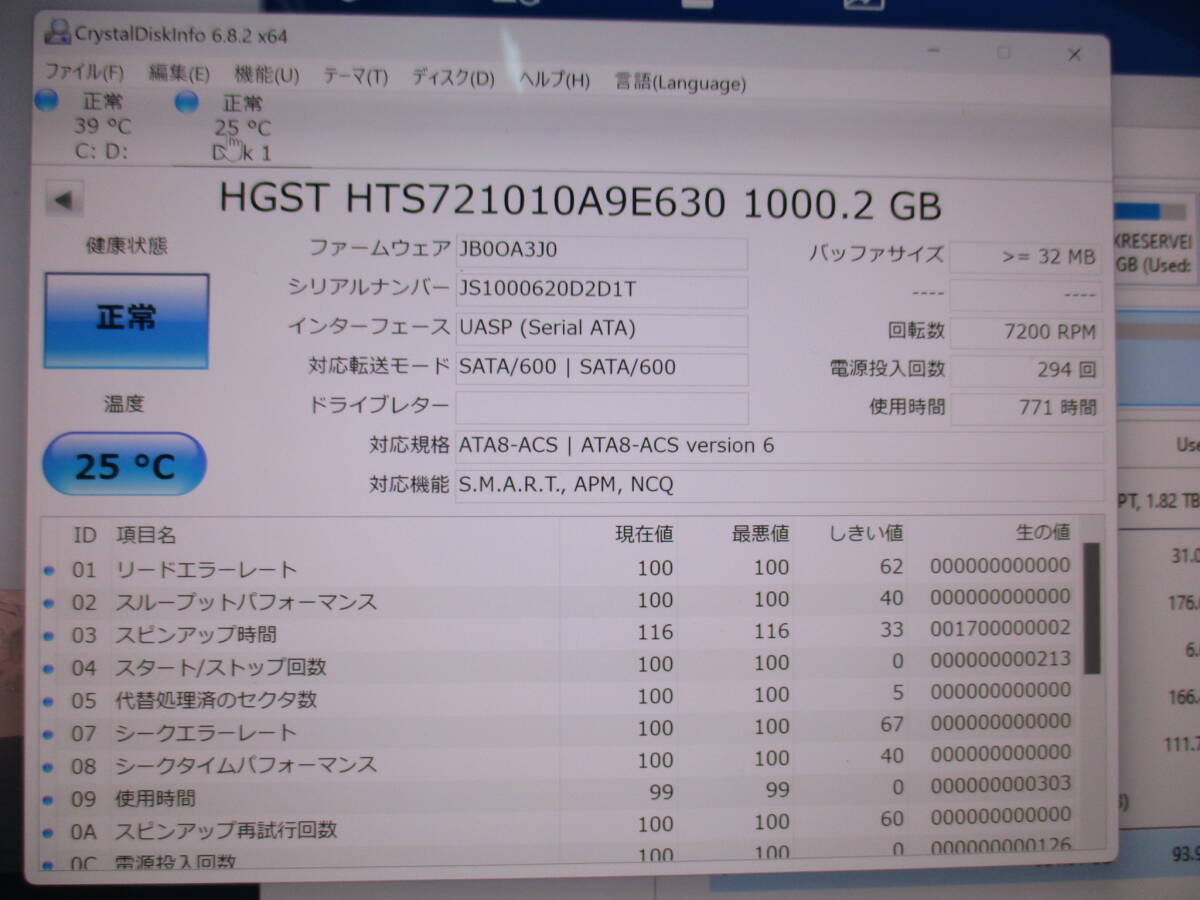Click the 項目名 column header

146,536
